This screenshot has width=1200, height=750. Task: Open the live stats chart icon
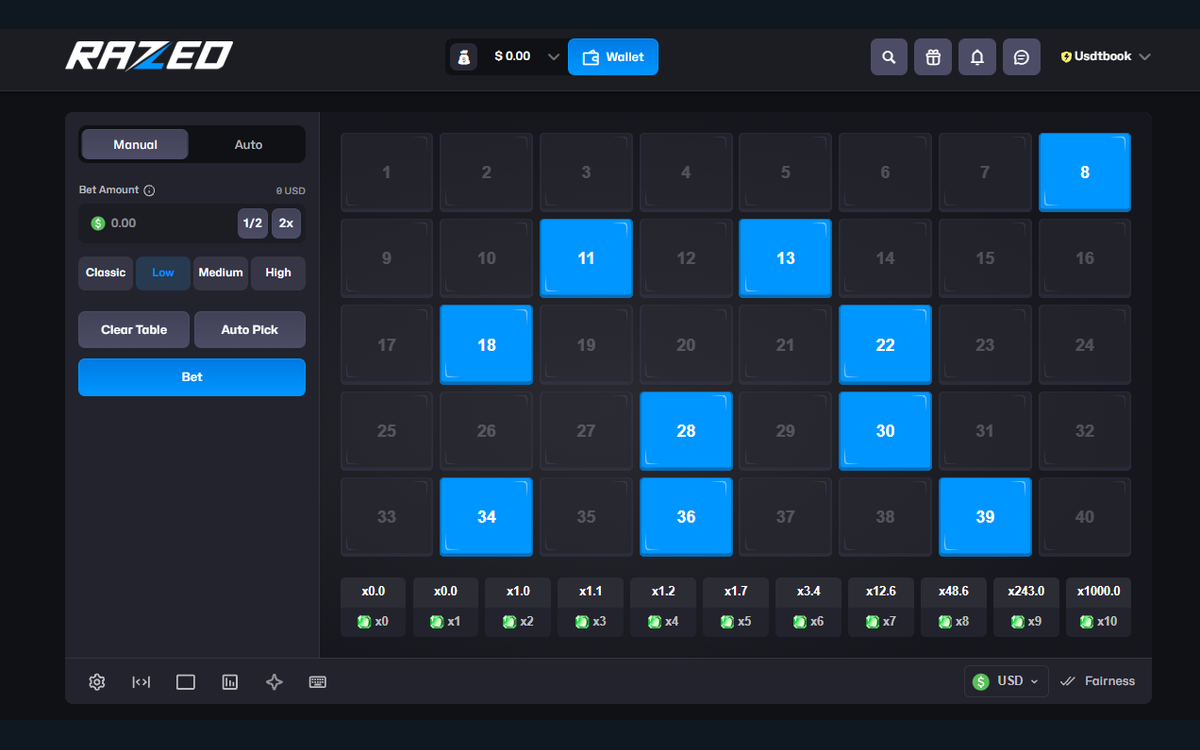[230, 682]
